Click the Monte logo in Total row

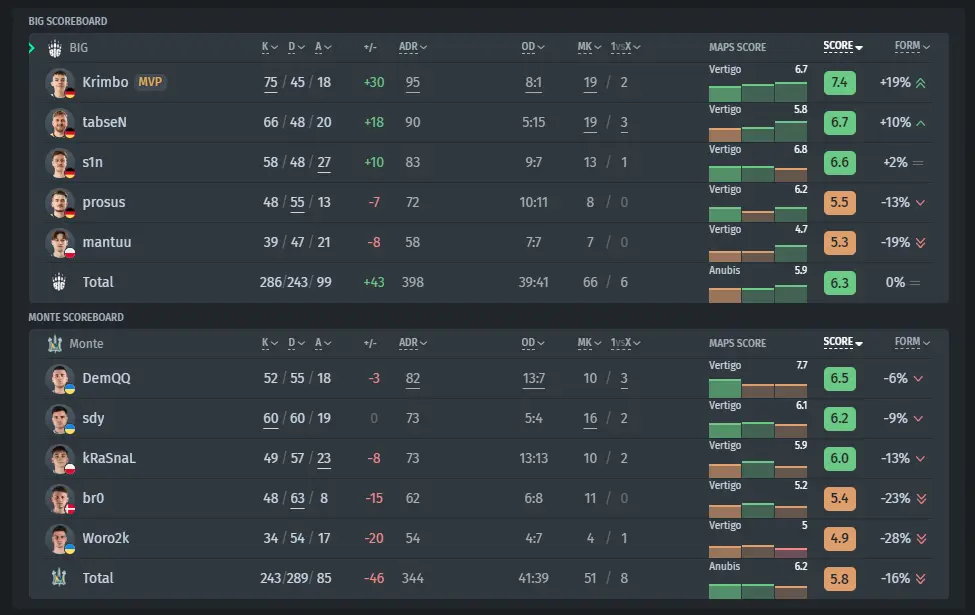pos(58,578)
